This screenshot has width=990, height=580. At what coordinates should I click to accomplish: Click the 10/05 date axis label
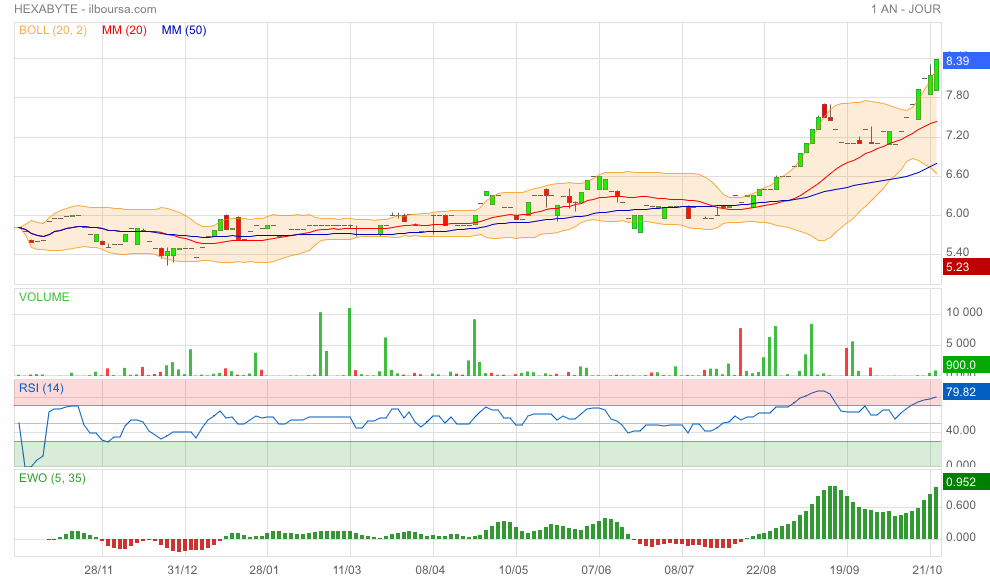coord(513,570)
